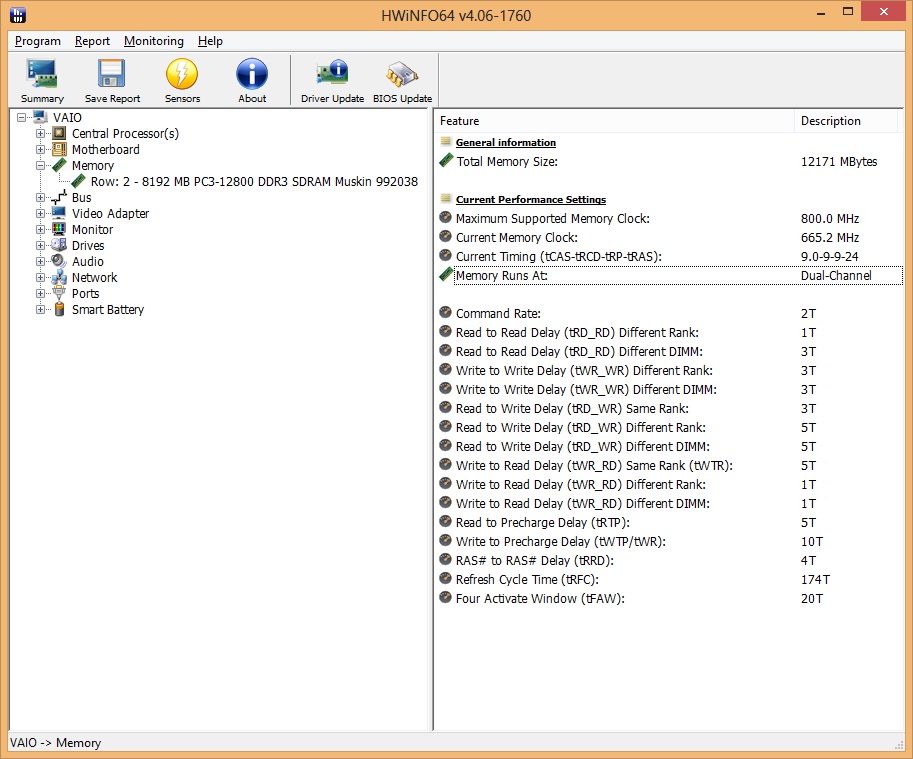Open the Program menu

coord(38,41)
